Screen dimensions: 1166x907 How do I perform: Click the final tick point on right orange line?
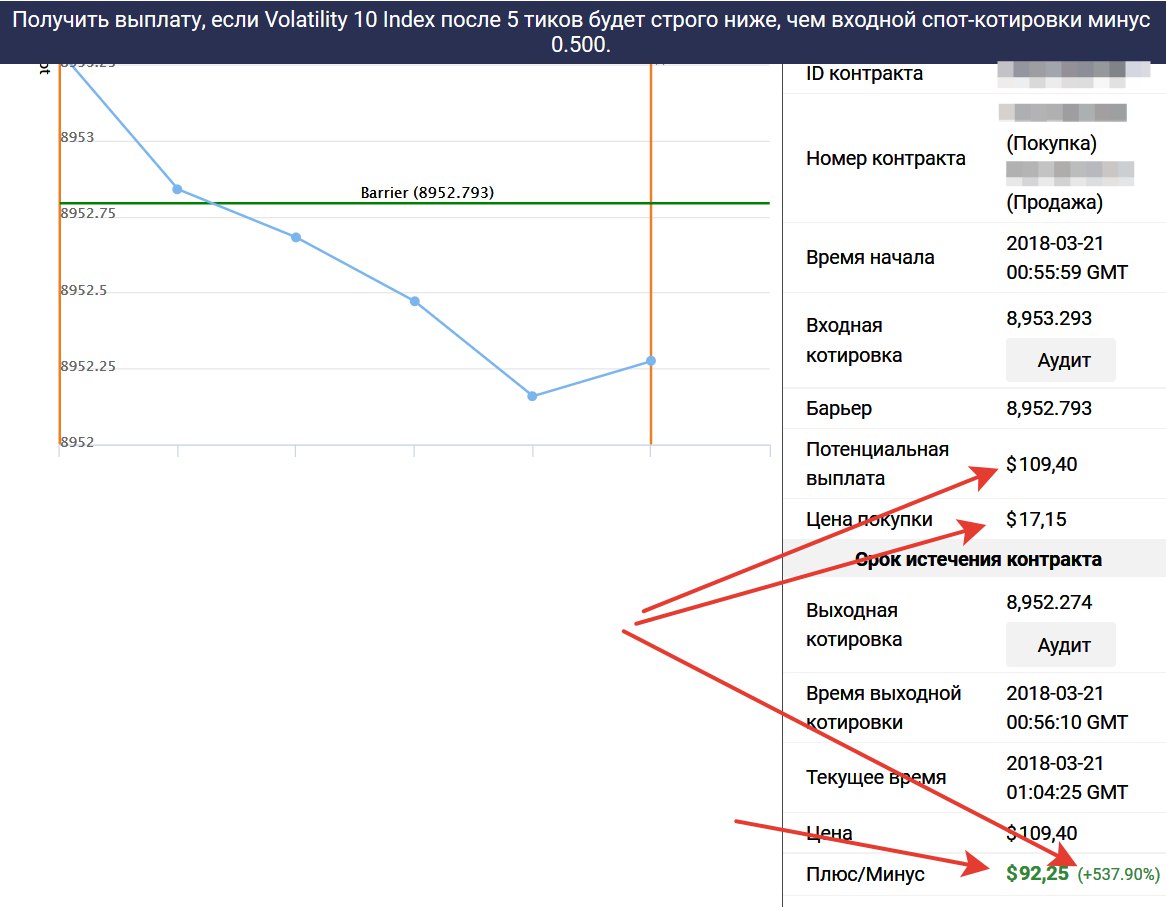click(x=651, y=361)
